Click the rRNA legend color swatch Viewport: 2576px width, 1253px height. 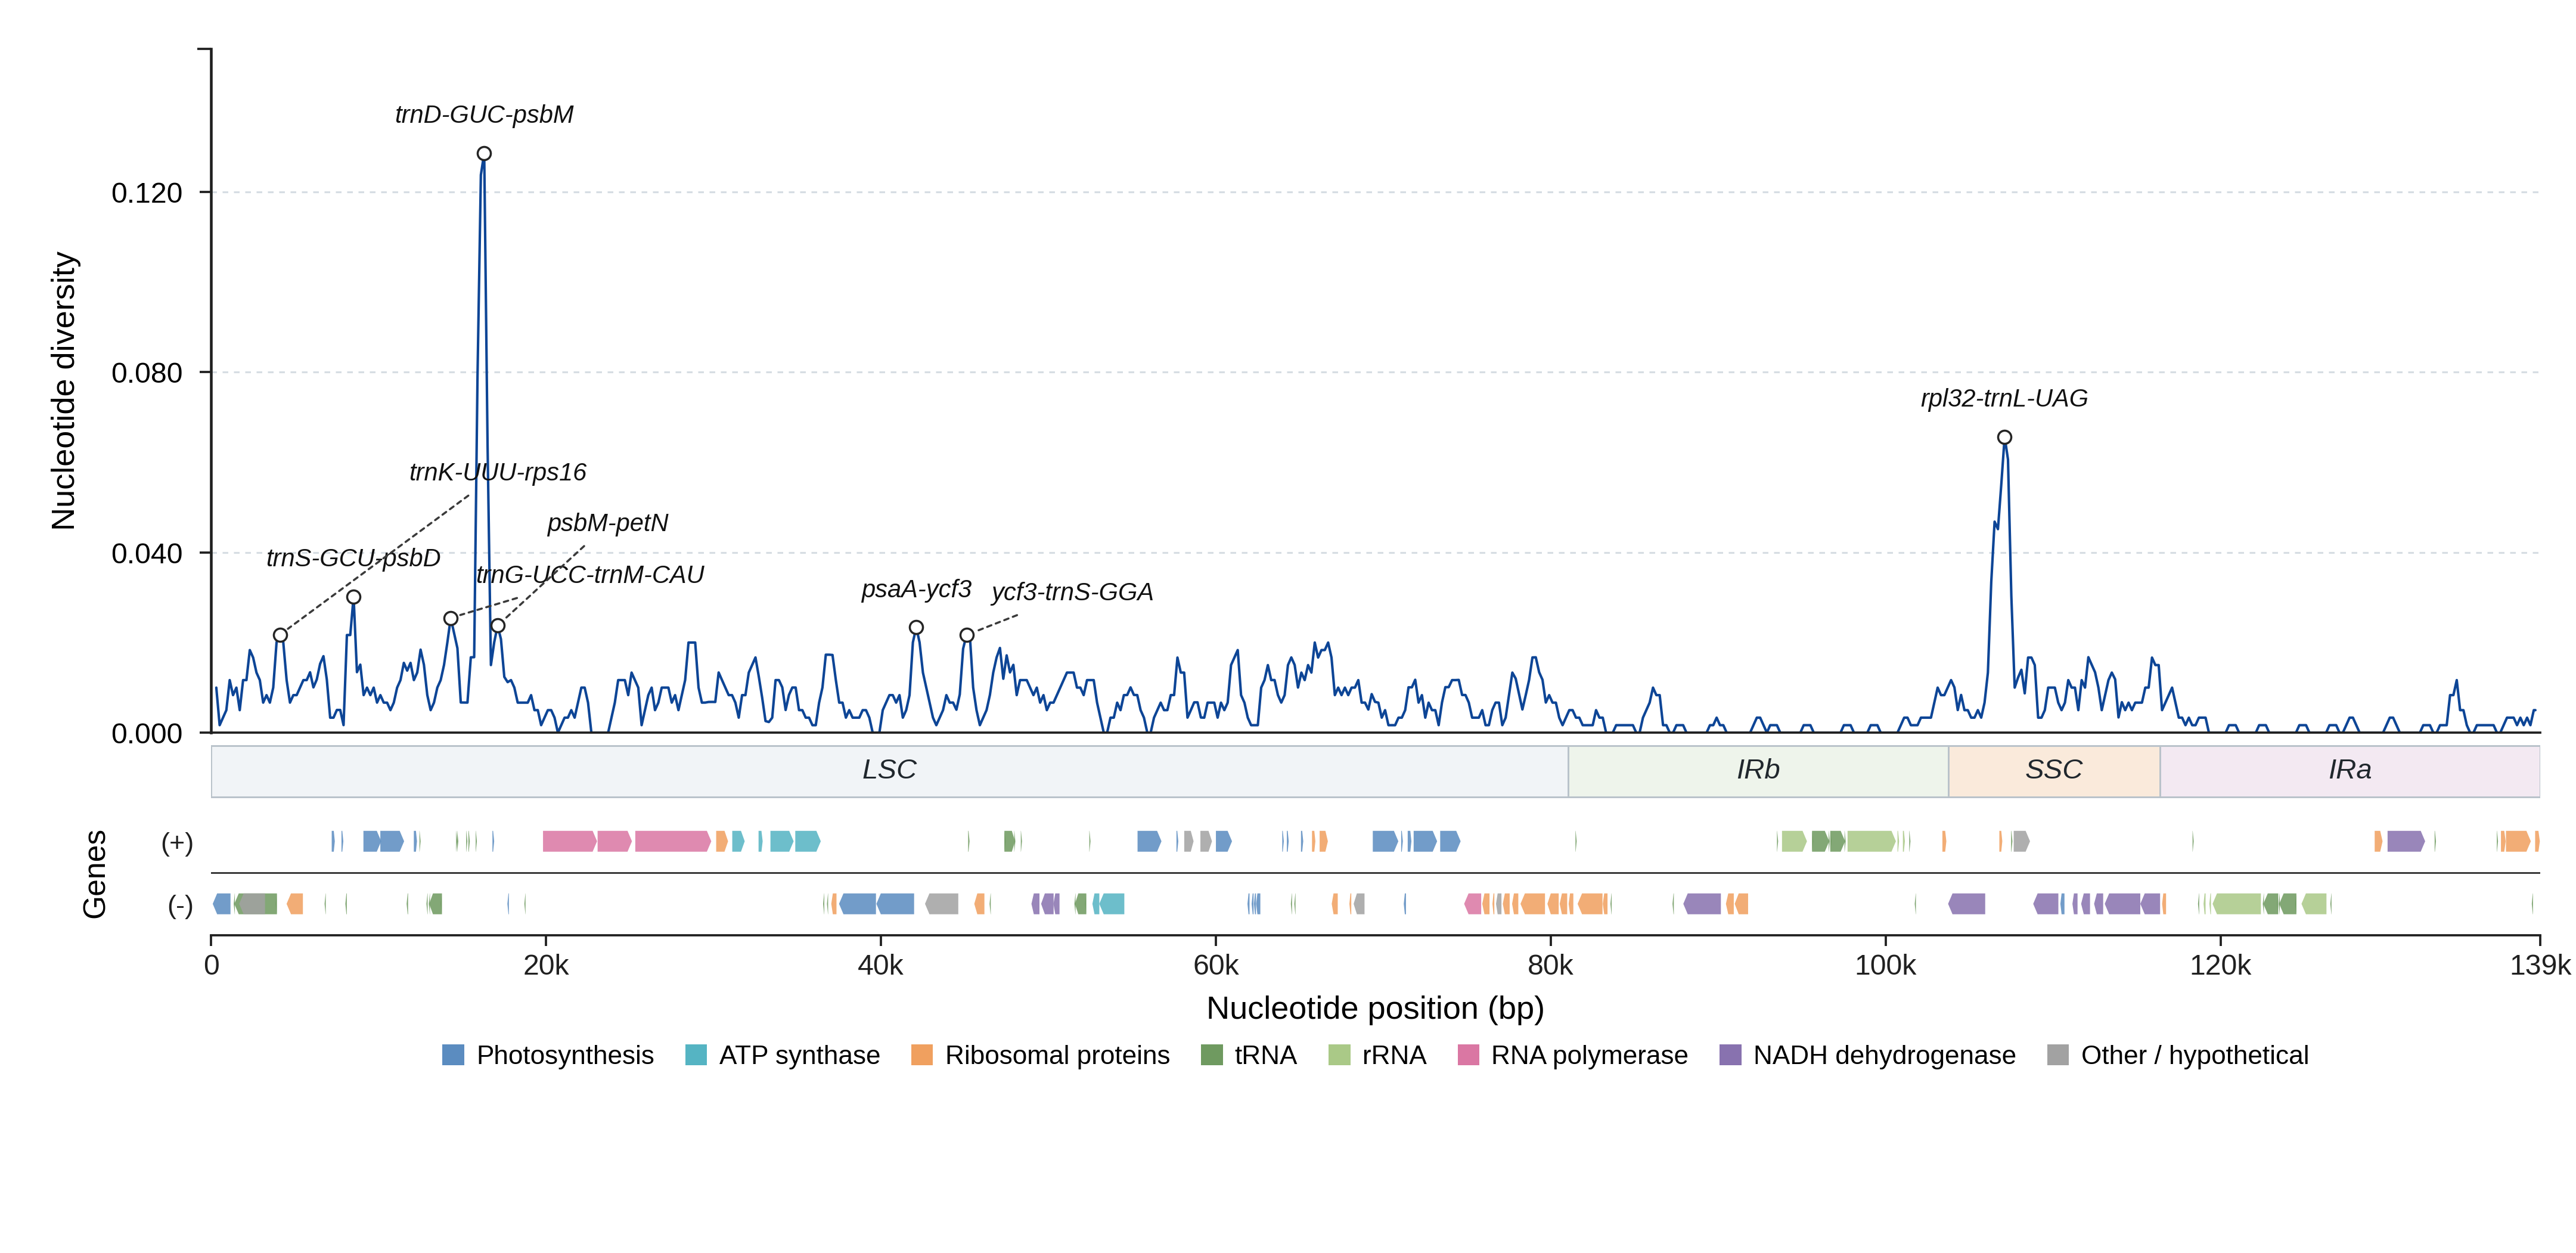point(1339,1055)
